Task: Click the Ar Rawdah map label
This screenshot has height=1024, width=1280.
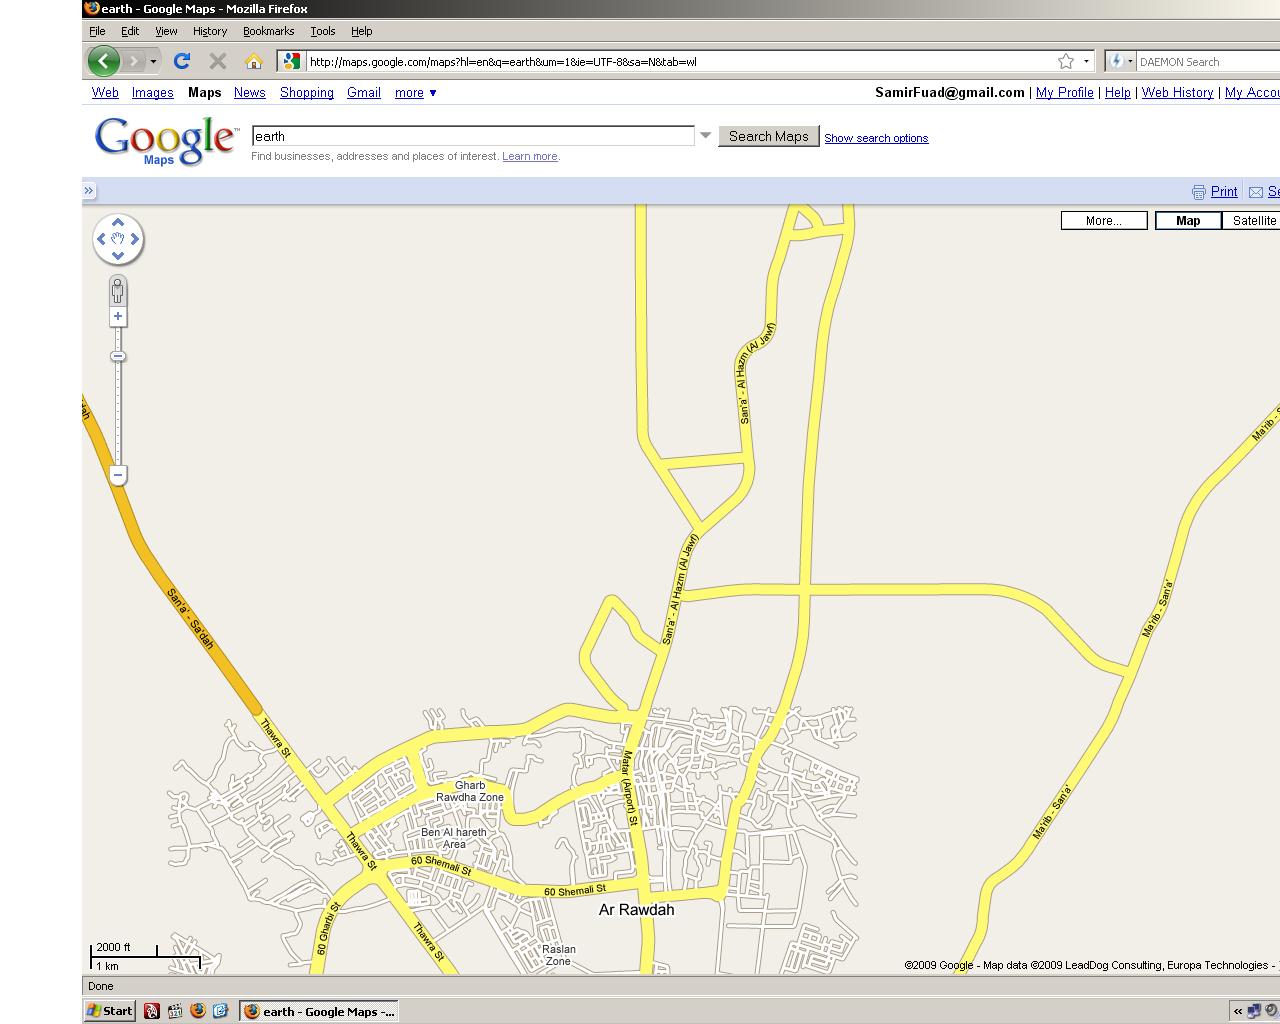Action: [x=636, y=910]
